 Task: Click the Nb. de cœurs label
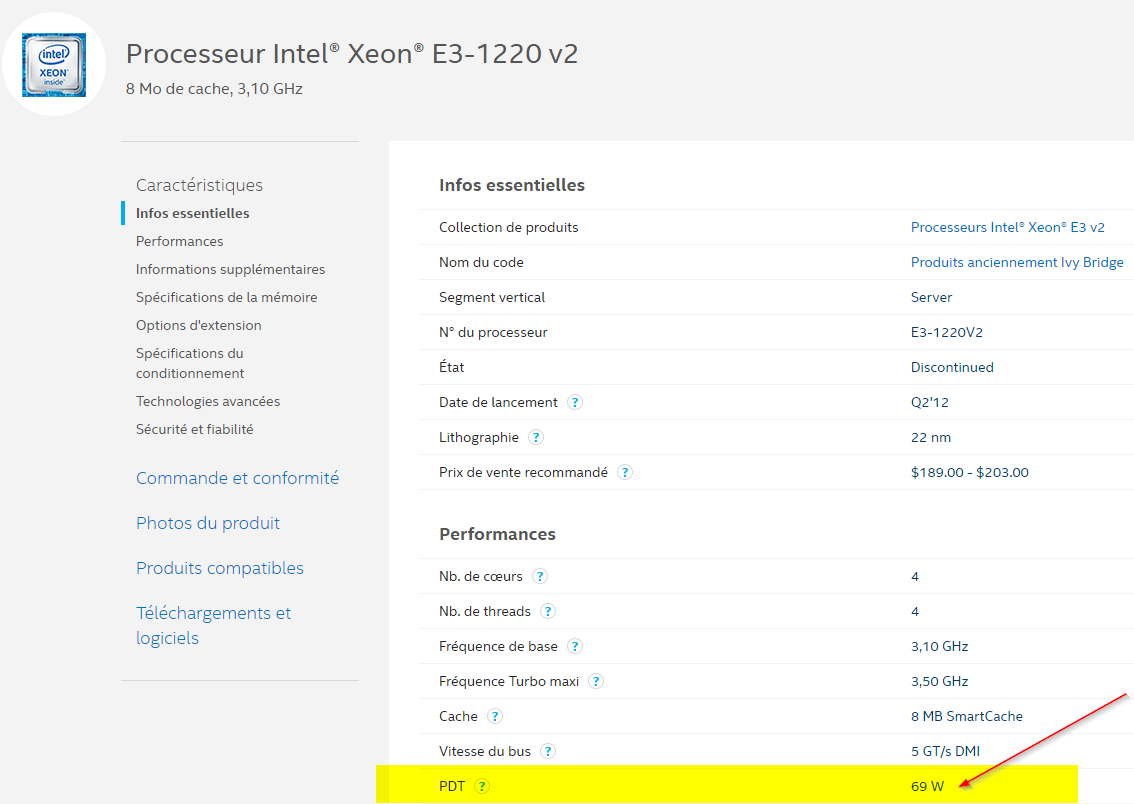480,576
